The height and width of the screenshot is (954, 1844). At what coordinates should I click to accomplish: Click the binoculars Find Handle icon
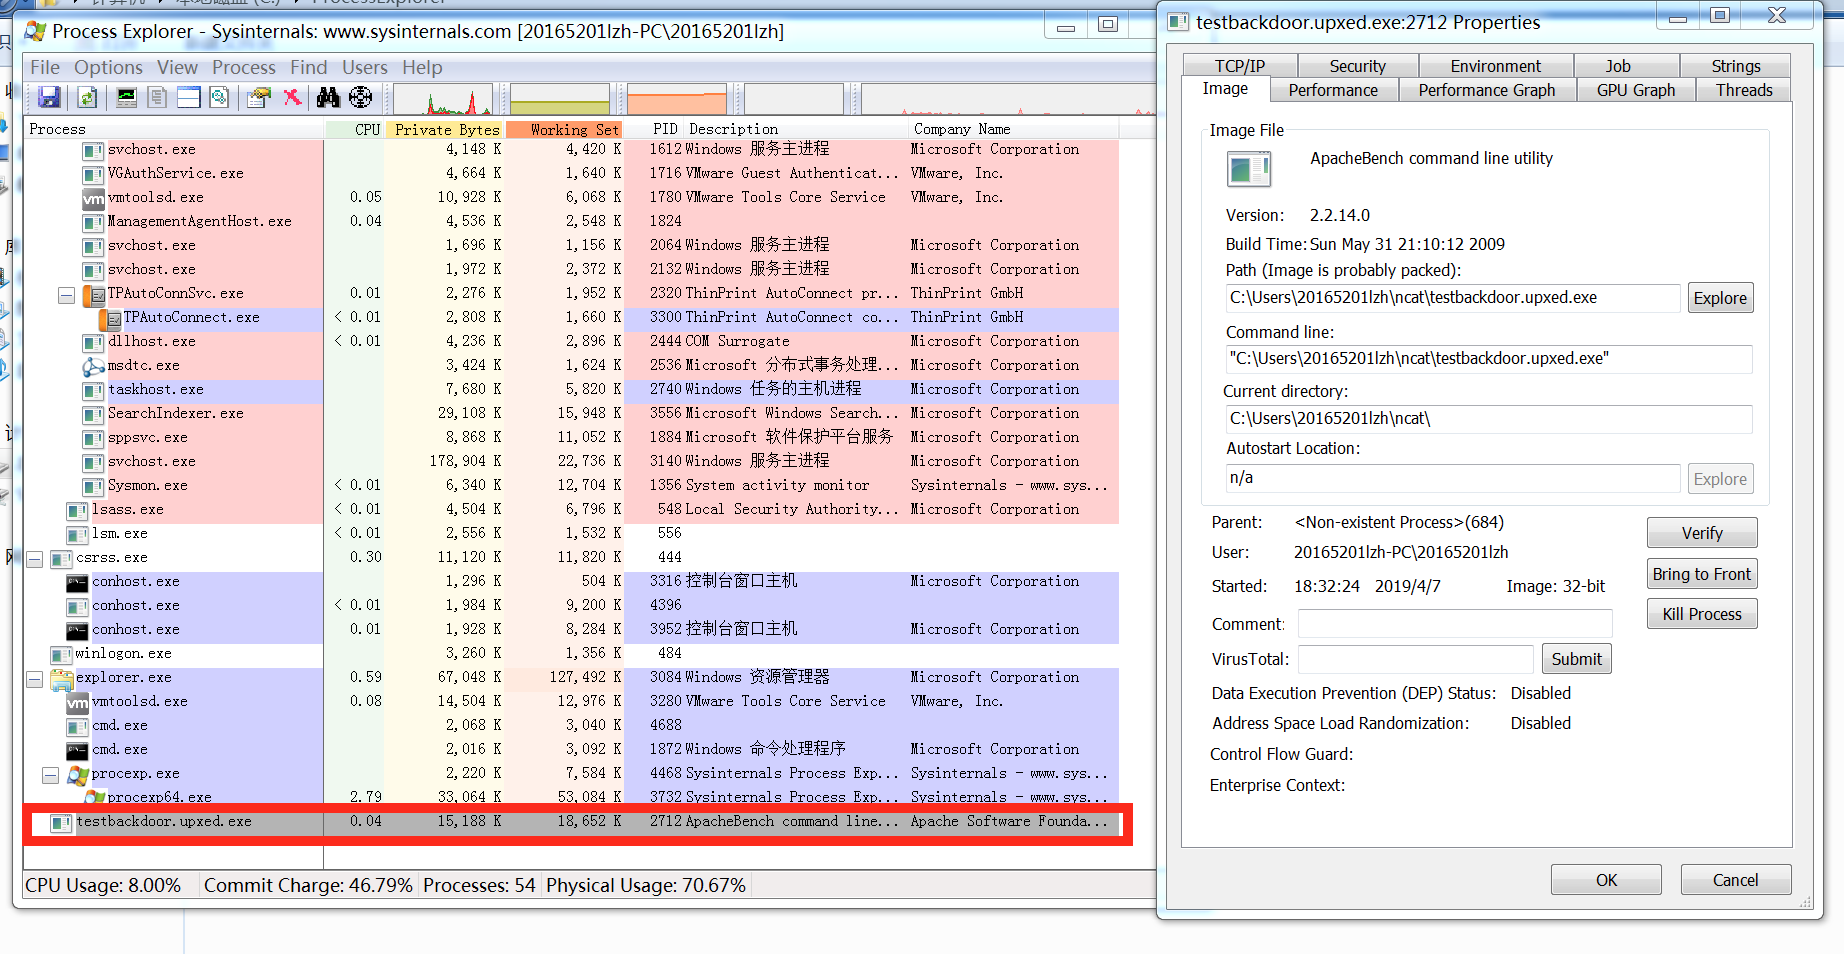point(328,97)
